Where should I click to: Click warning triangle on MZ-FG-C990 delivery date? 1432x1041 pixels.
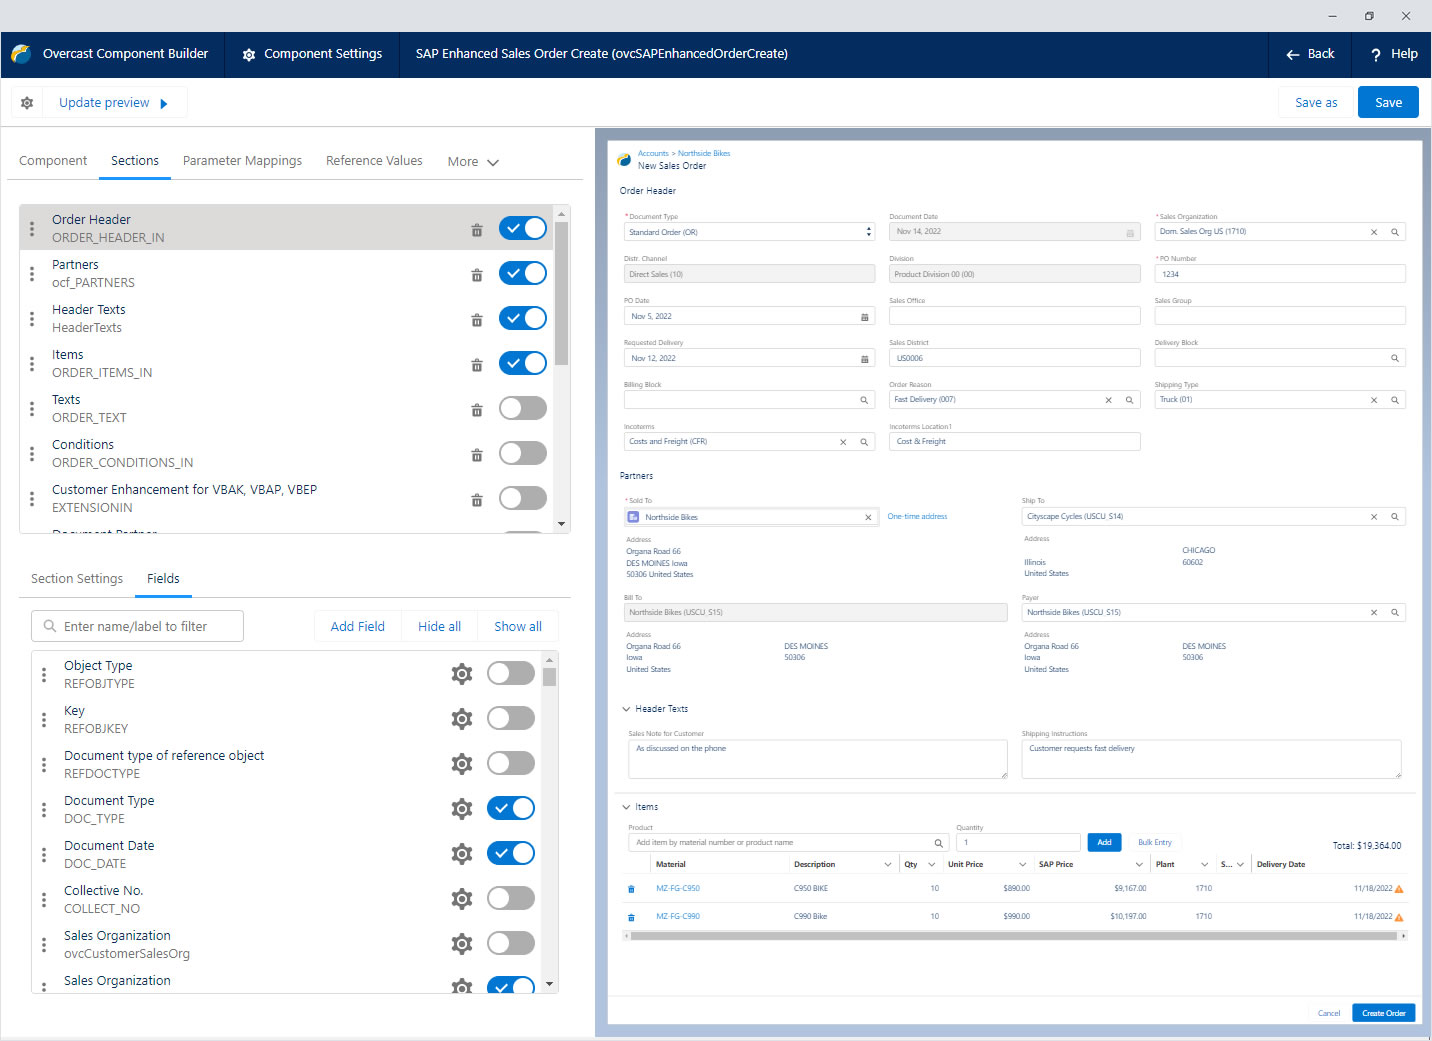(1399, 917)
